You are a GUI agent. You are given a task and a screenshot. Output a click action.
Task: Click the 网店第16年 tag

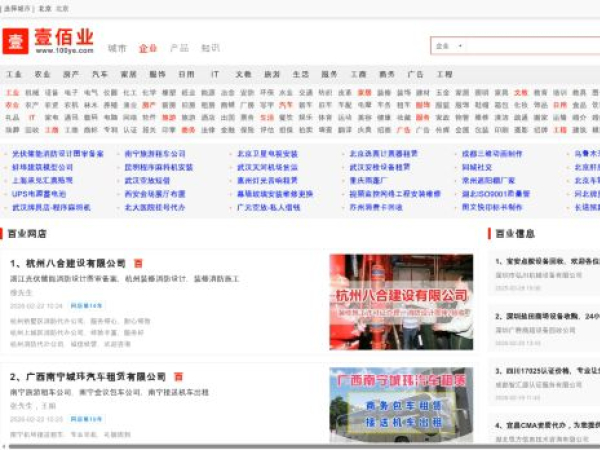pyautogui.click(x=86, y=419)
